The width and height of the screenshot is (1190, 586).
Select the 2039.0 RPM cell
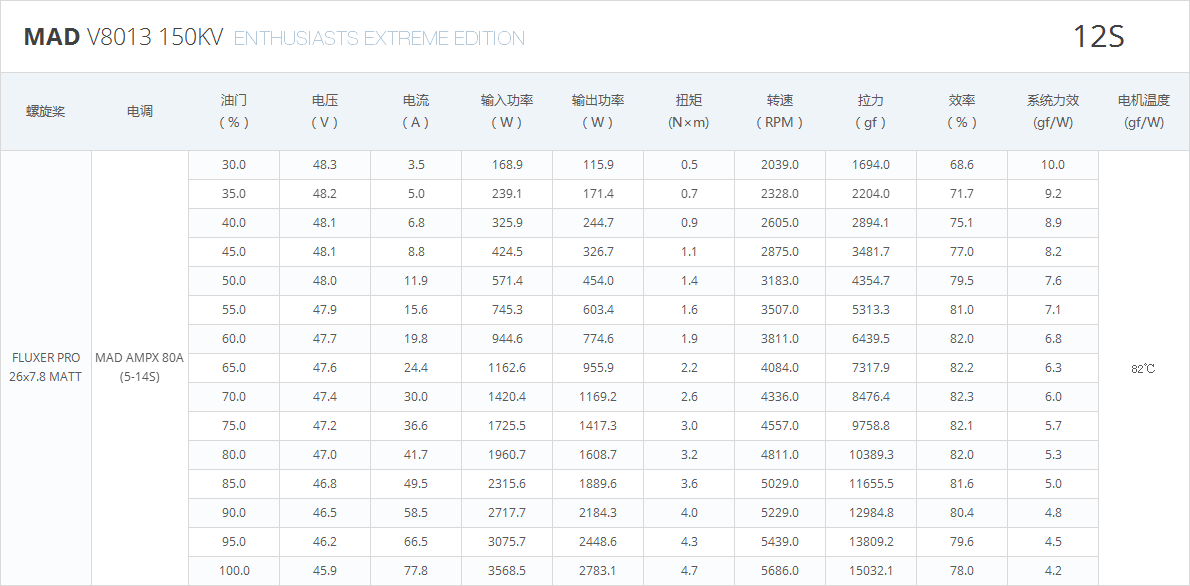[x=780, y=165]
